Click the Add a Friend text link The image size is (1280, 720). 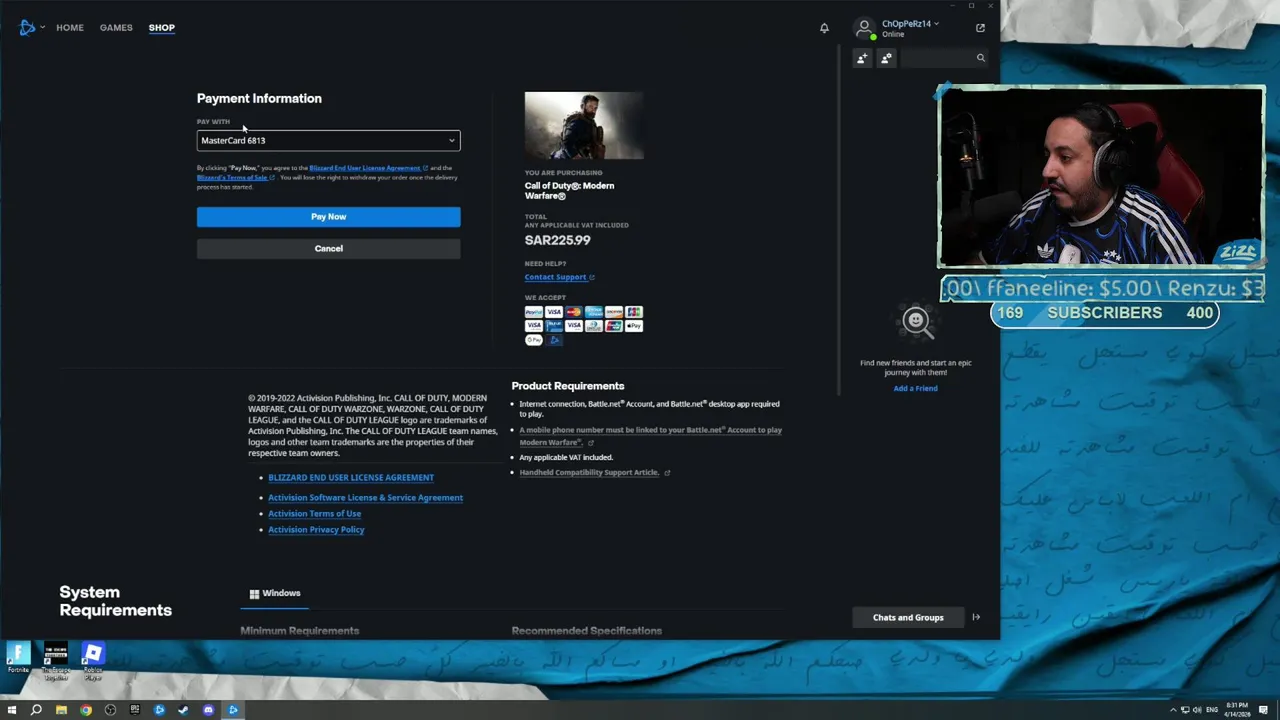pyautogui.click(x=915, y=388)
